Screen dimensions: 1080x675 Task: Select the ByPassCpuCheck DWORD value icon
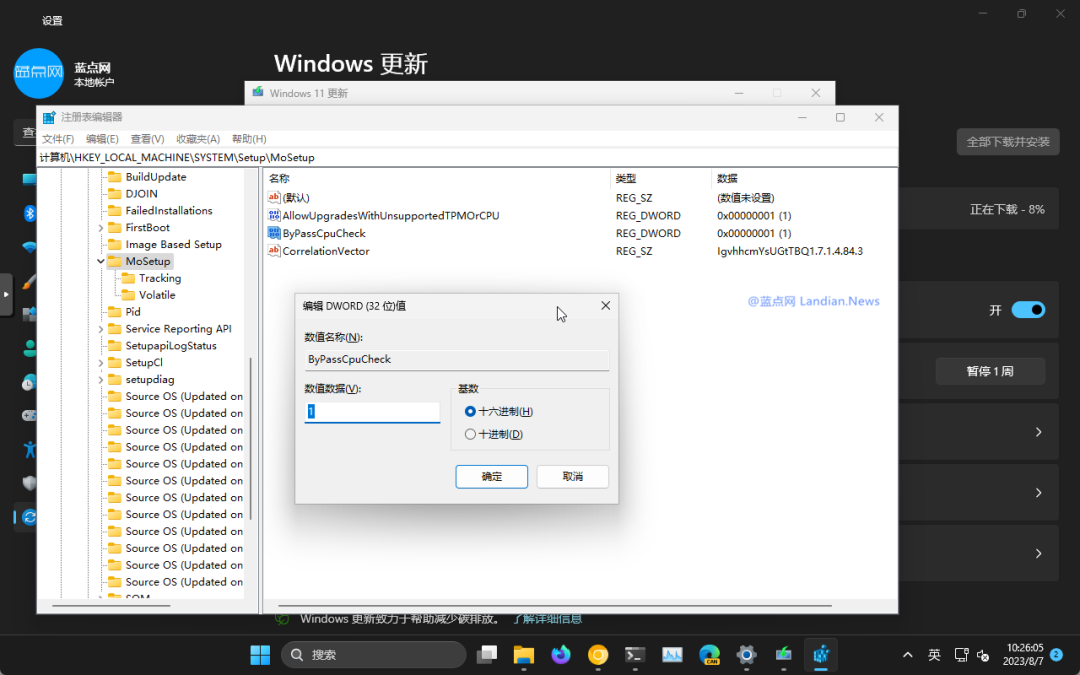point(274,233)
